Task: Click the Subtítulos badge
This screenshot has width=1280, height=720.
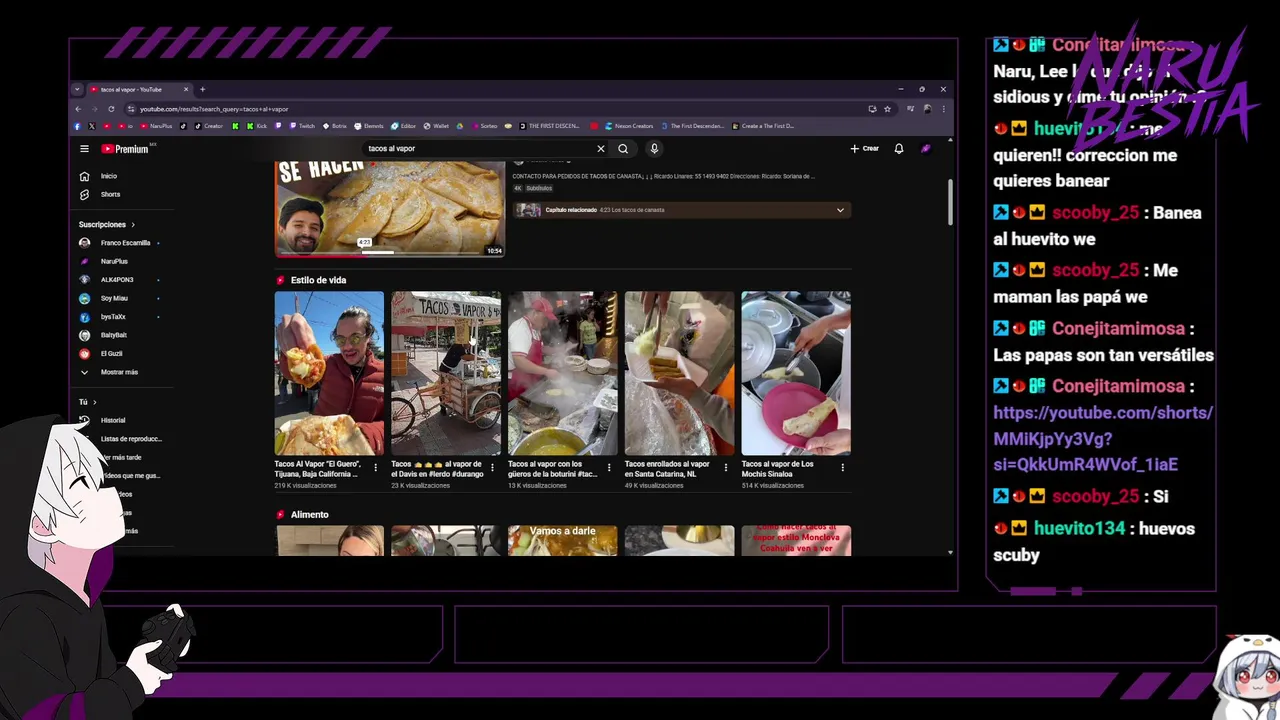Action: [539, 188]
